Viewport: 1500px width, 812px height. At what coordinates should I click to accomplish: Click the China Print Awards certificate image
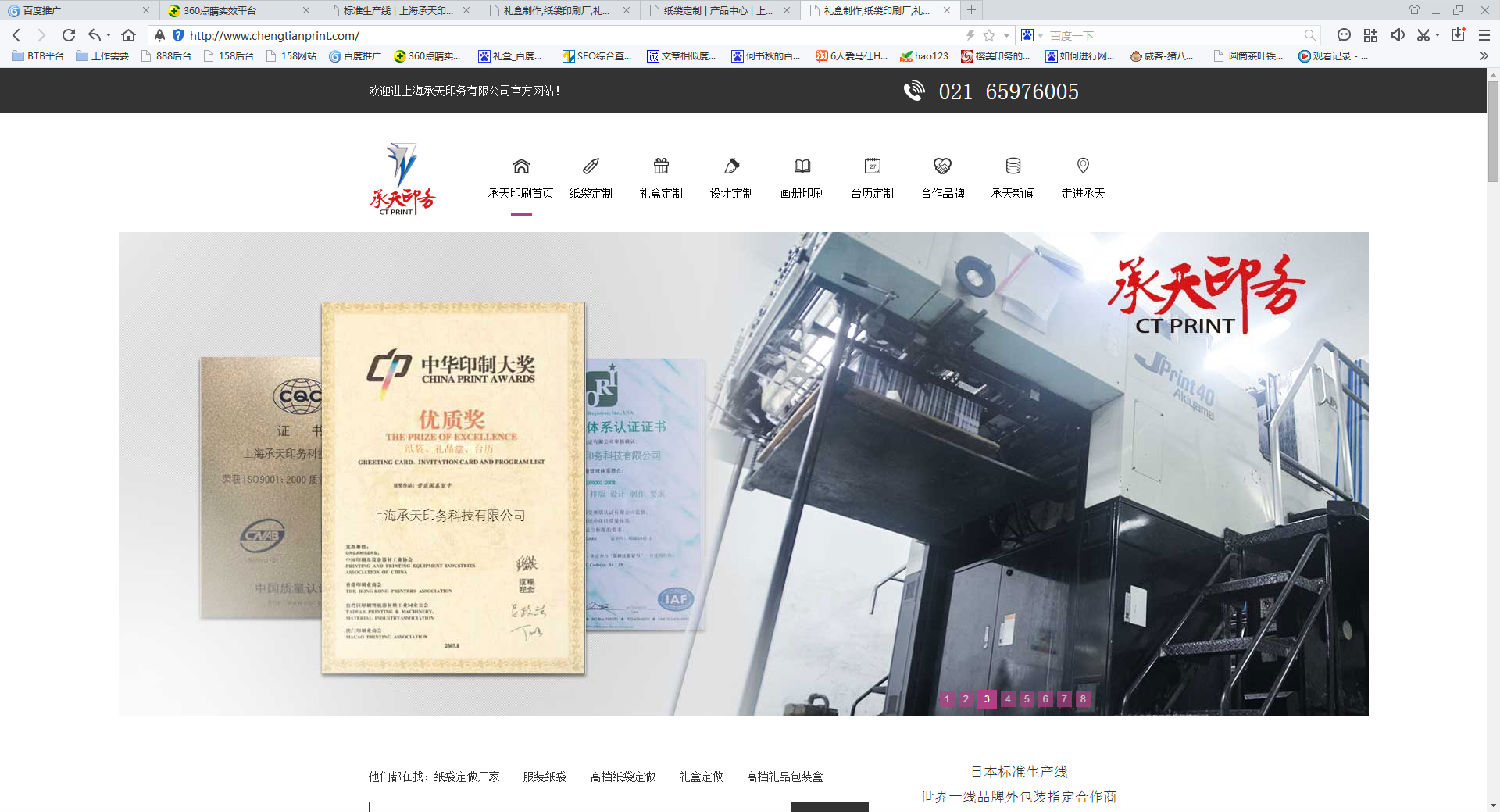452,488
